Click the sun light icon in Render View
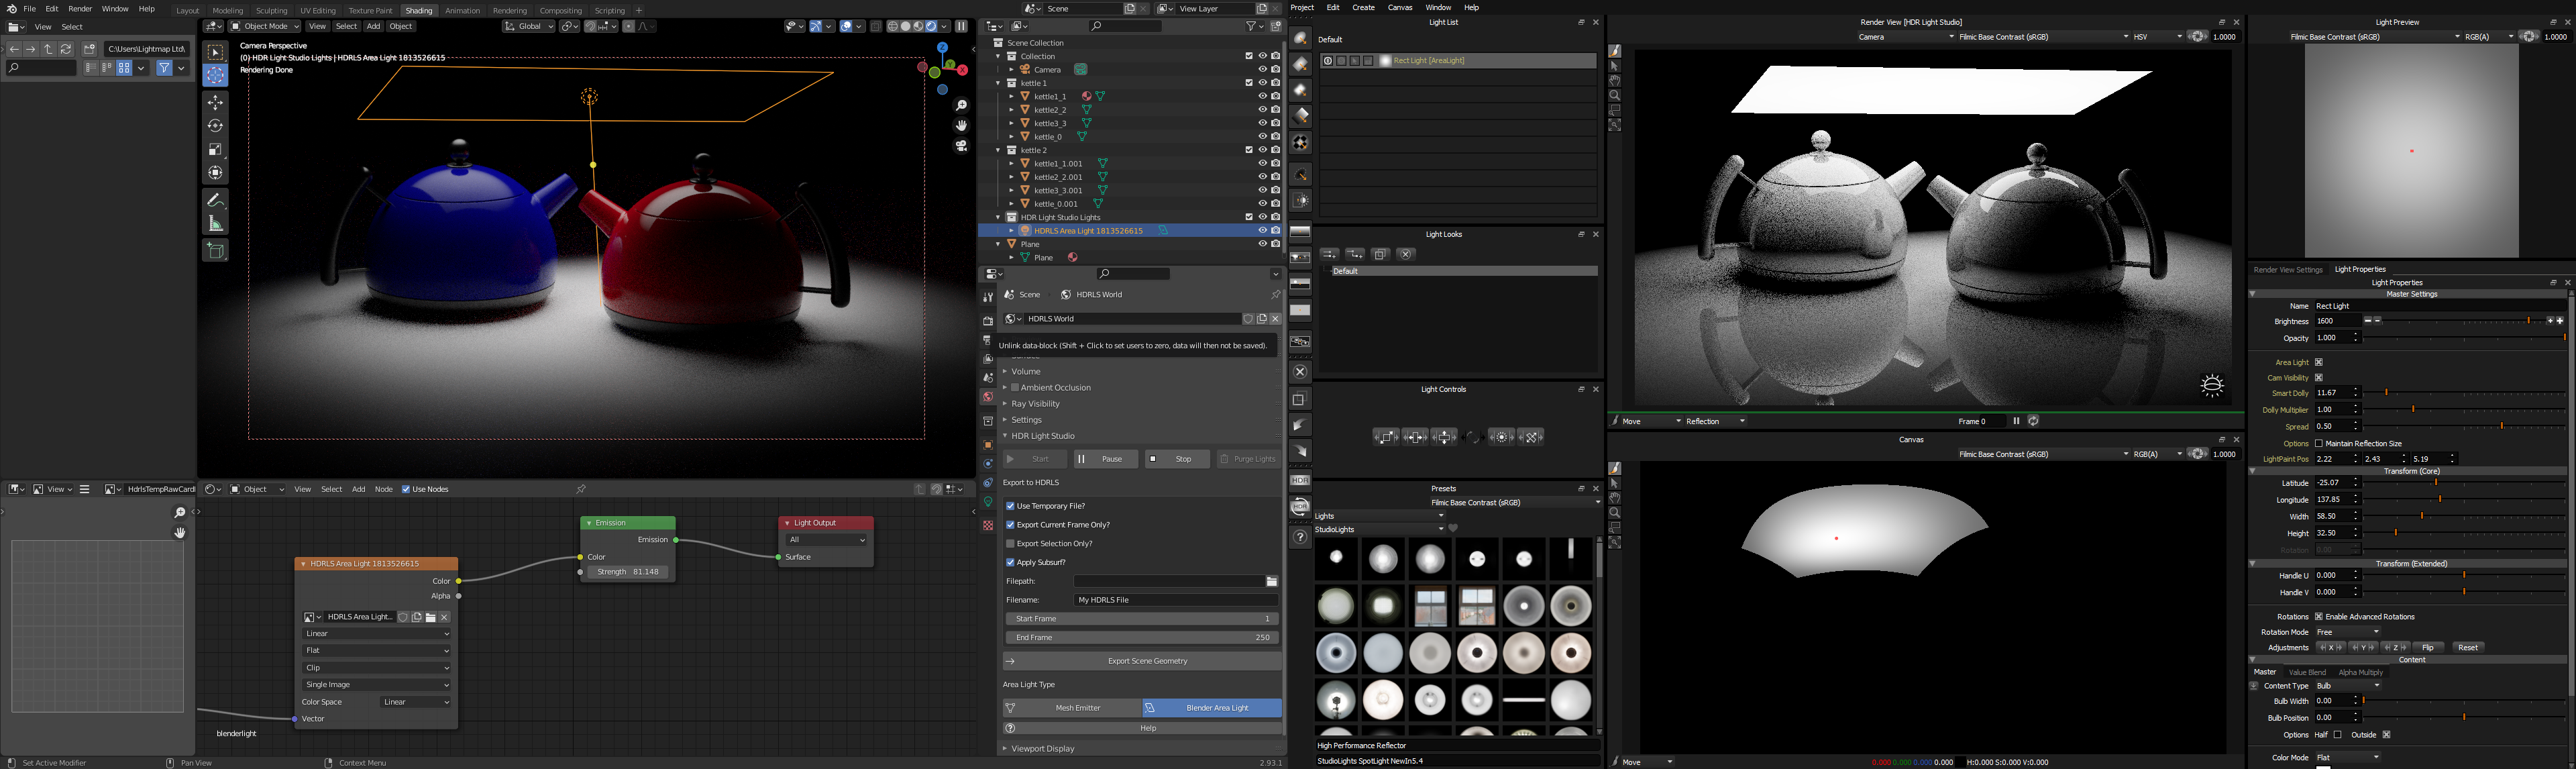 point(2212,386)
